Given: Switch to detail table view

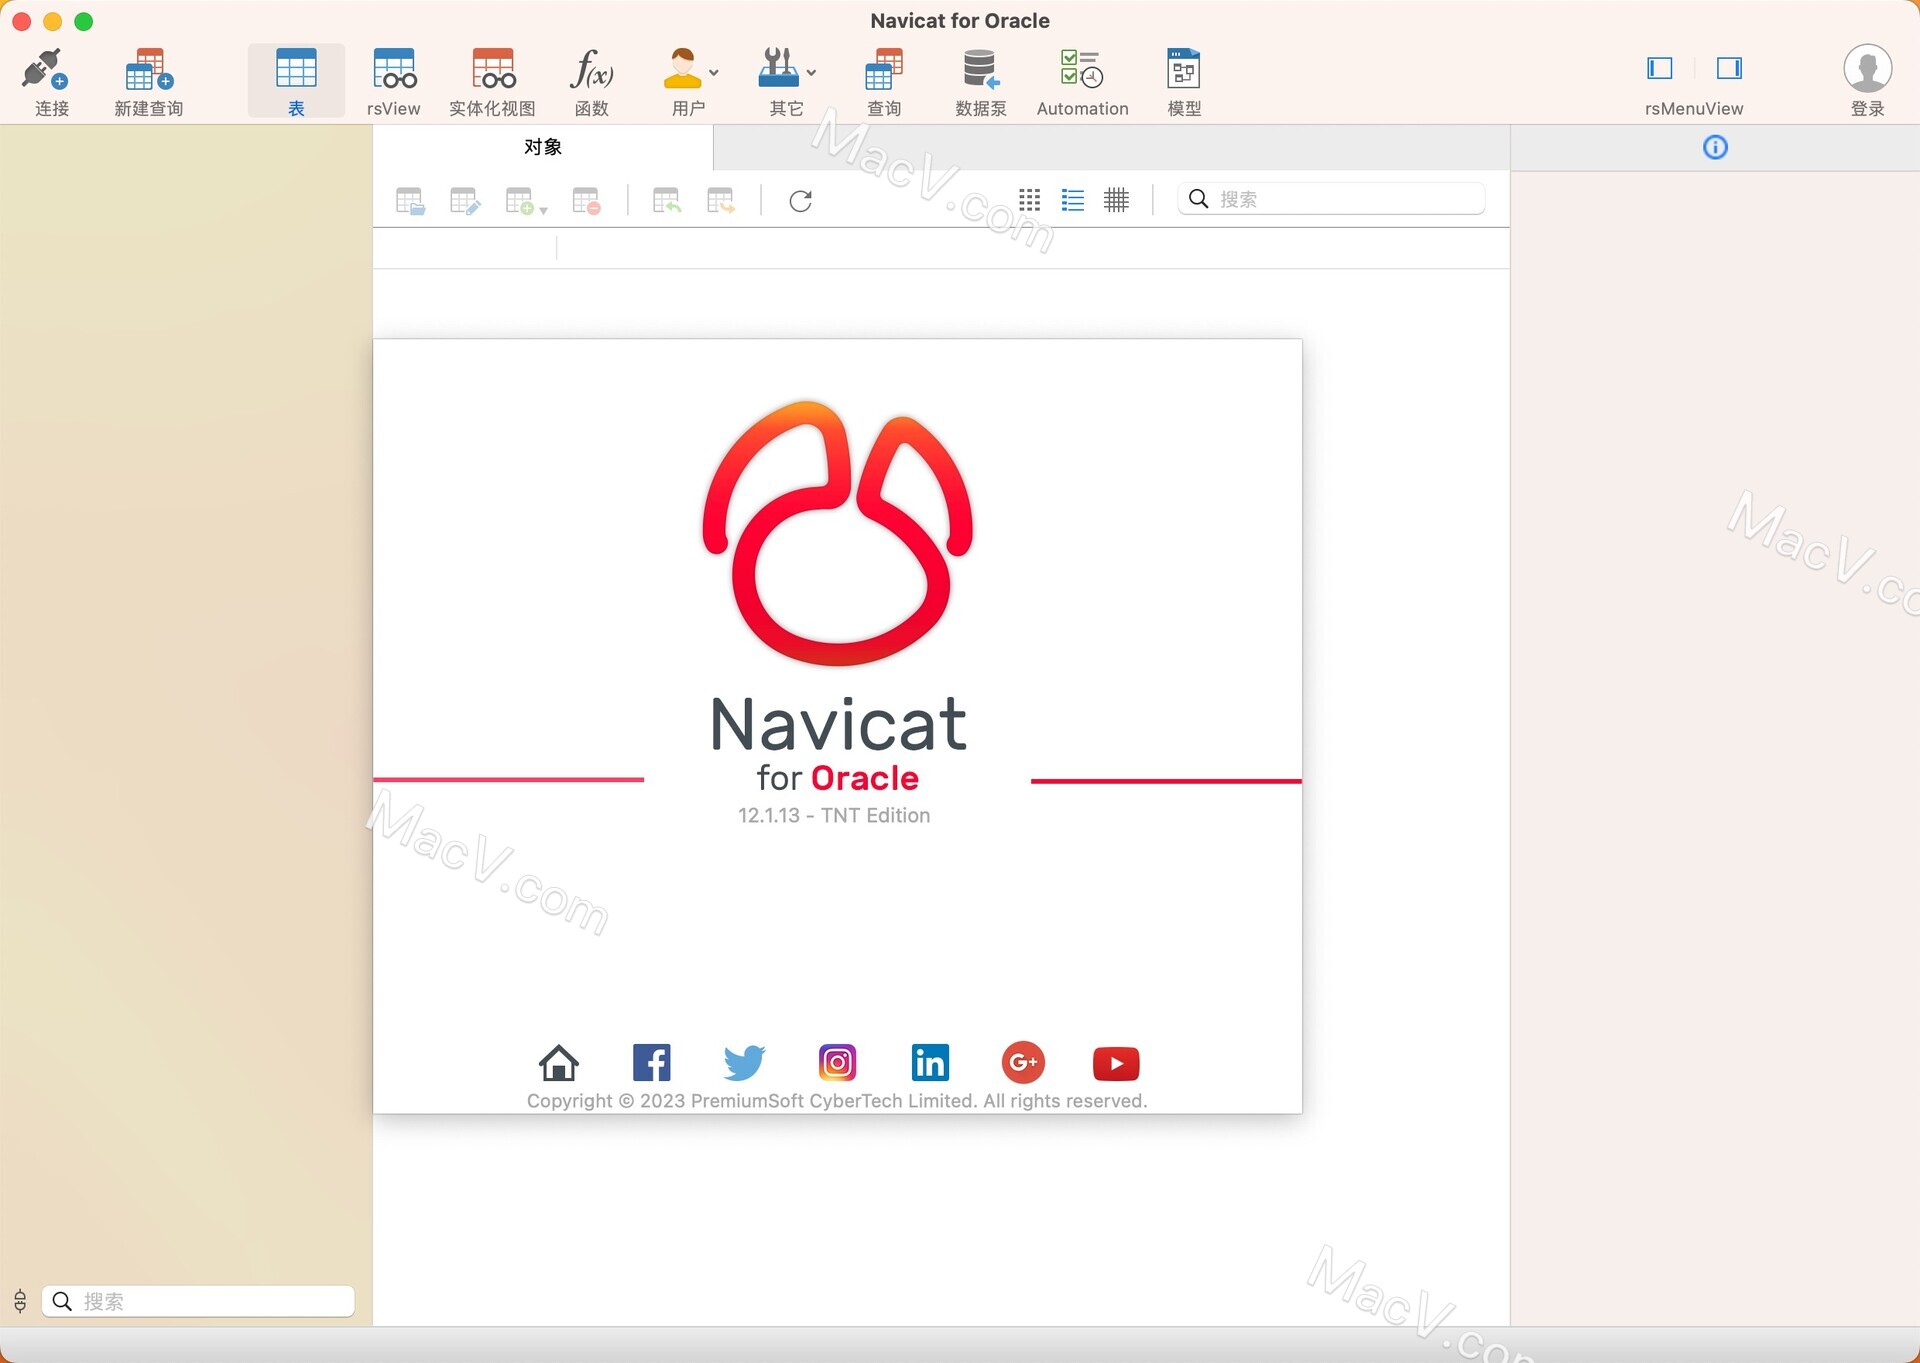Looking at the screenshot, I should pos(1116,200).
